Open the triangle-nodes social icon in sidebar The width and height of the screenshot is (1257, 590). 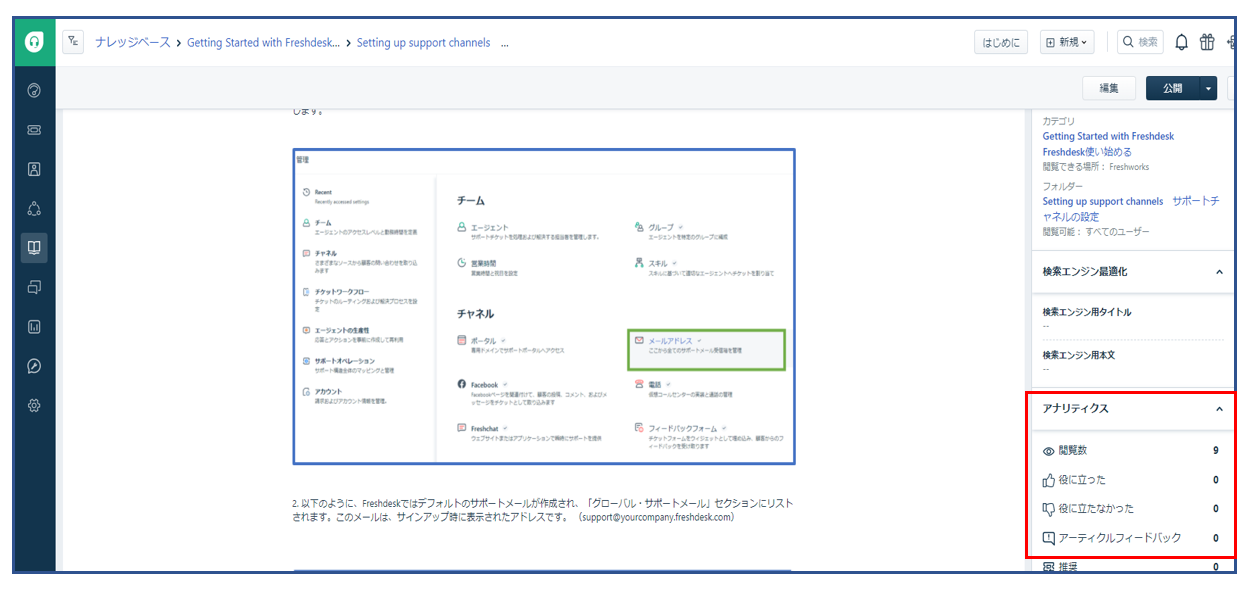[x=34, y=208]
